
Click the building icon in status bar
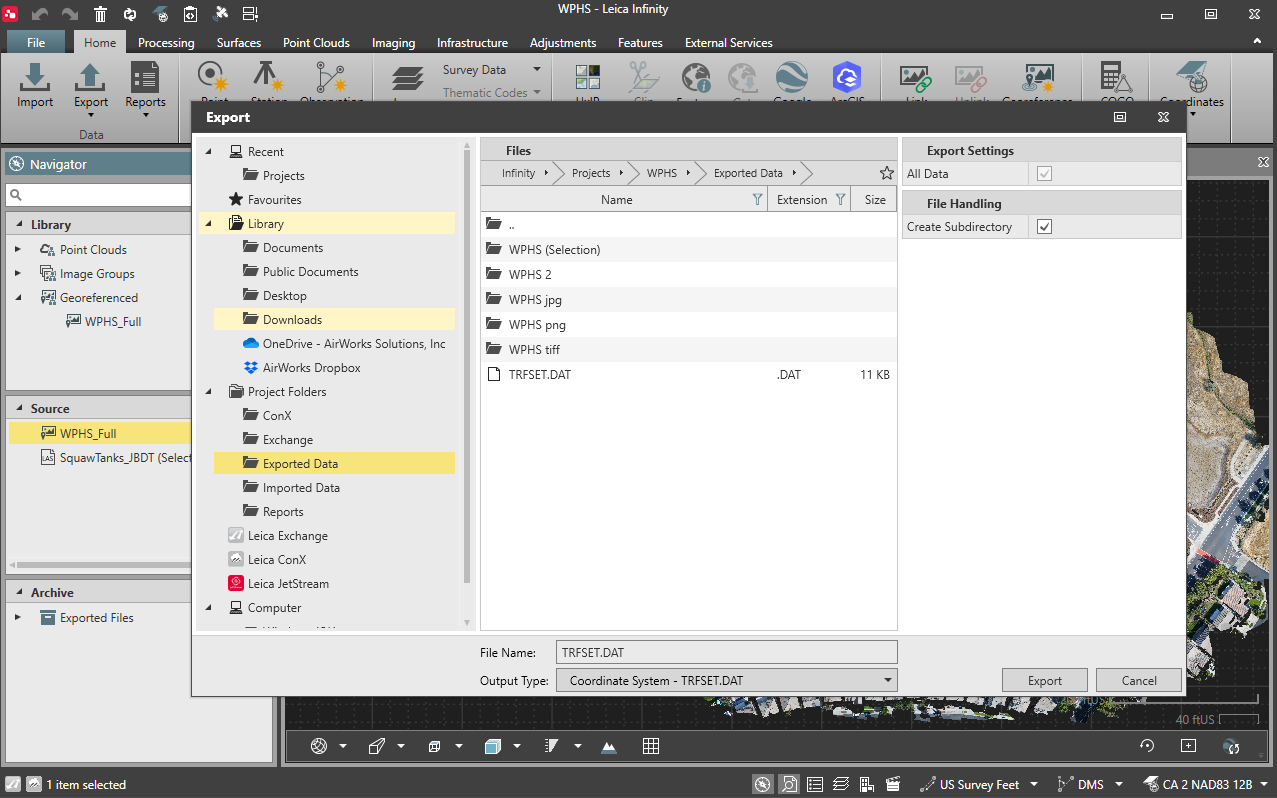(x=867, y=784)
